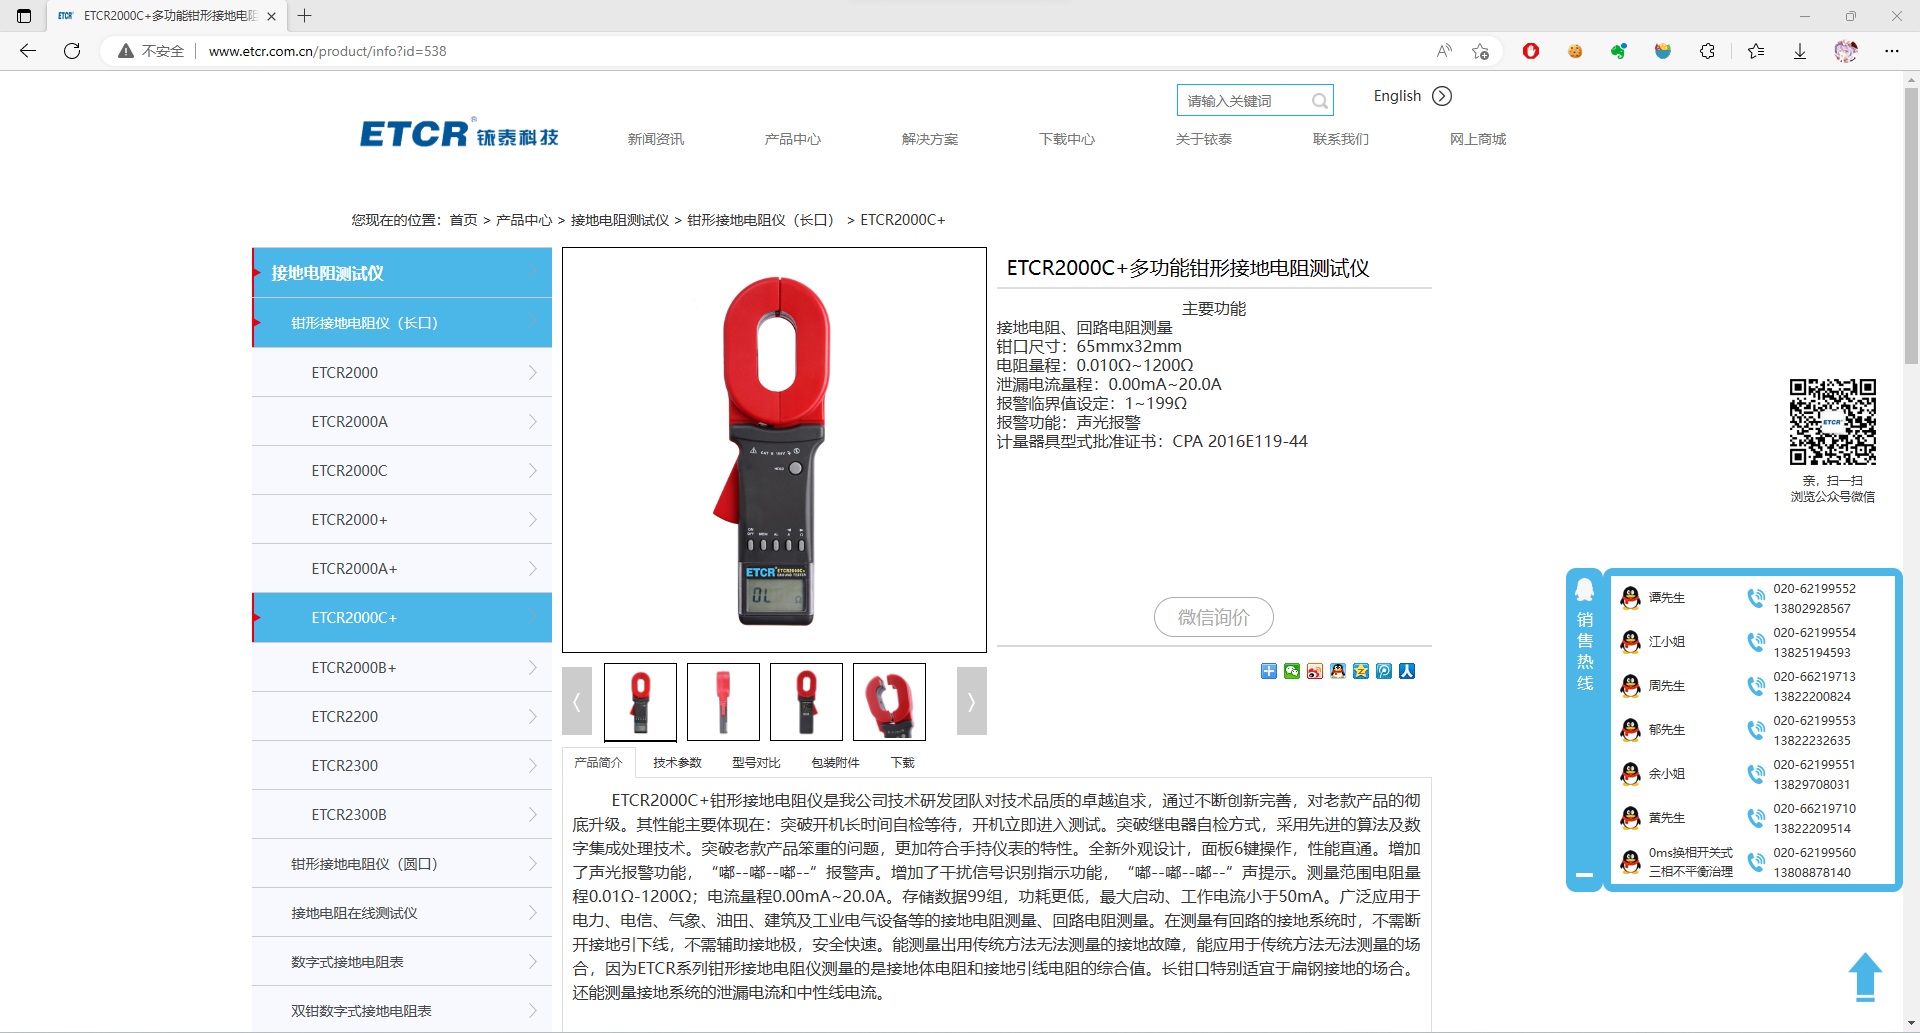Viewport: 1920px width, 1033px height.
Task: Chat with 江小姐 via QQ icon
Action: pyautogui.click(x=1630, y=642)
